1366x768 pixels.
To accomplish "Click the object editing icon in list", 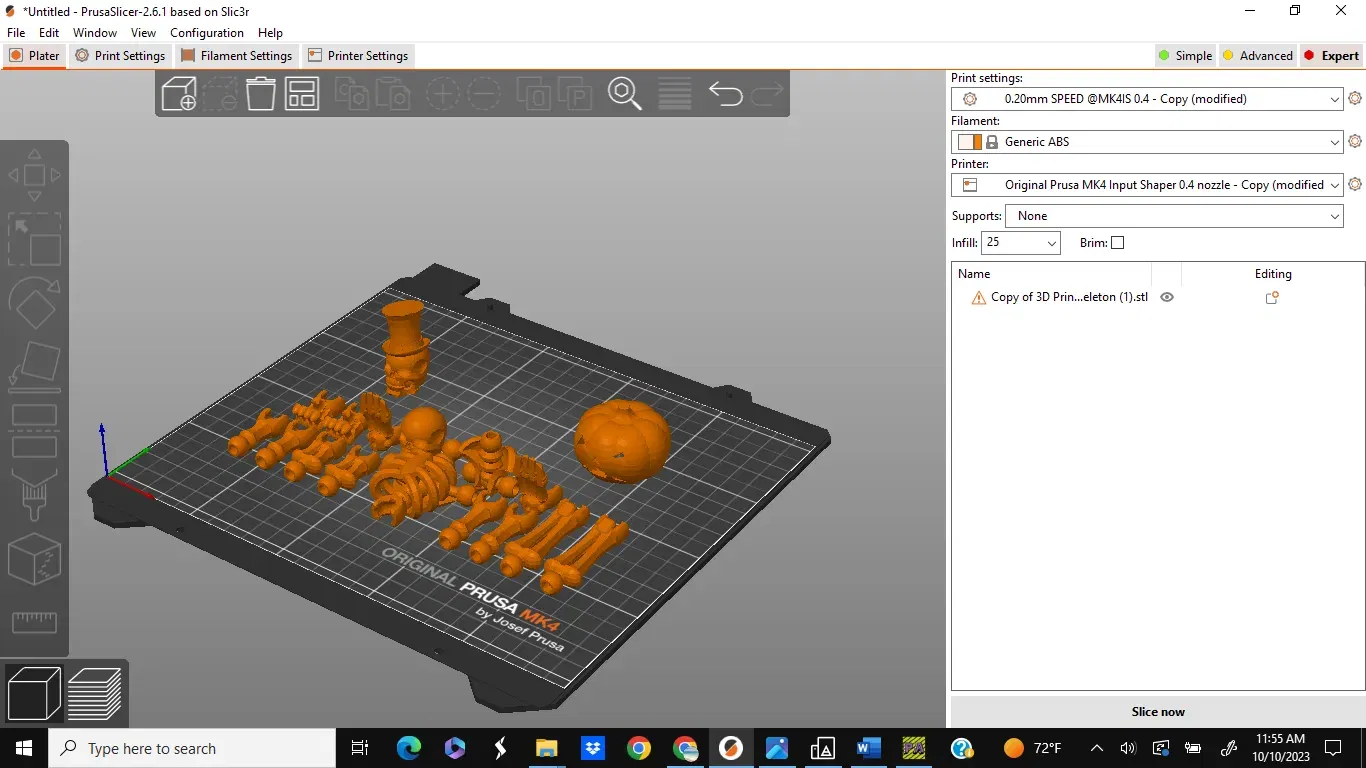I will tap(1272, 297).
